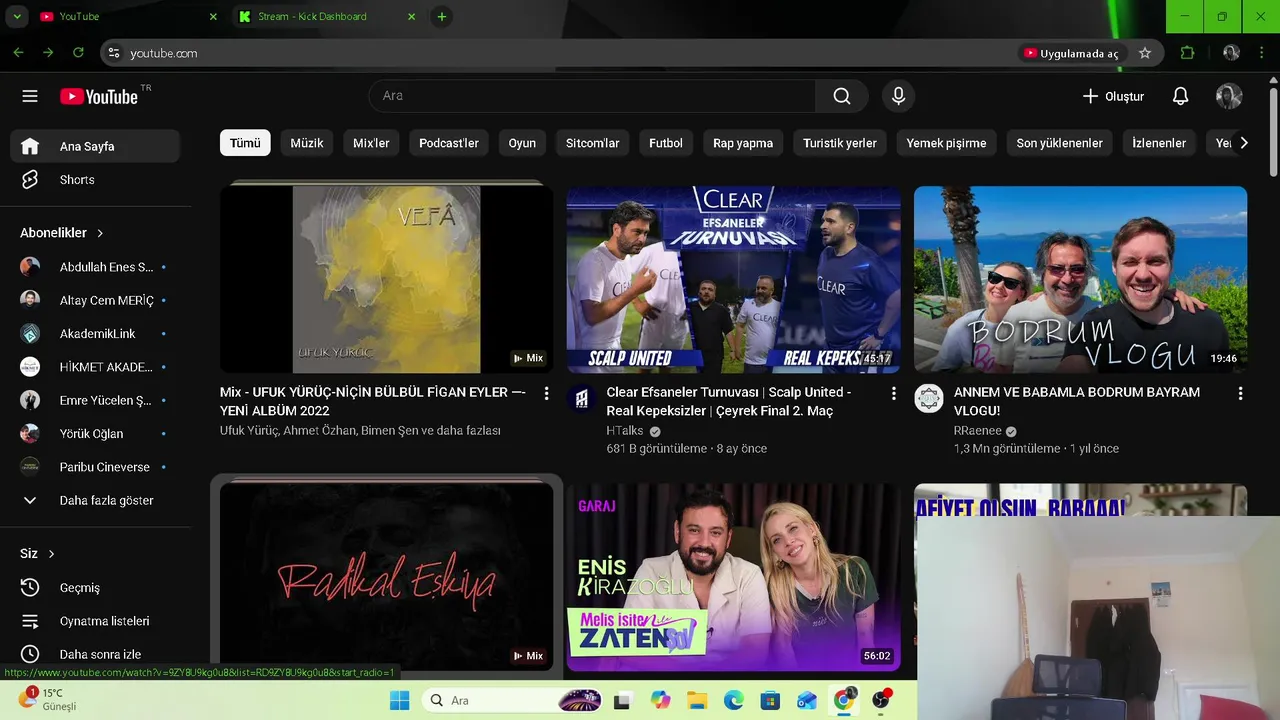The width and height of the screenshot is (1280, 720).
Task: Click the Oluştur create button
Action: click(x=1112, y=96)
